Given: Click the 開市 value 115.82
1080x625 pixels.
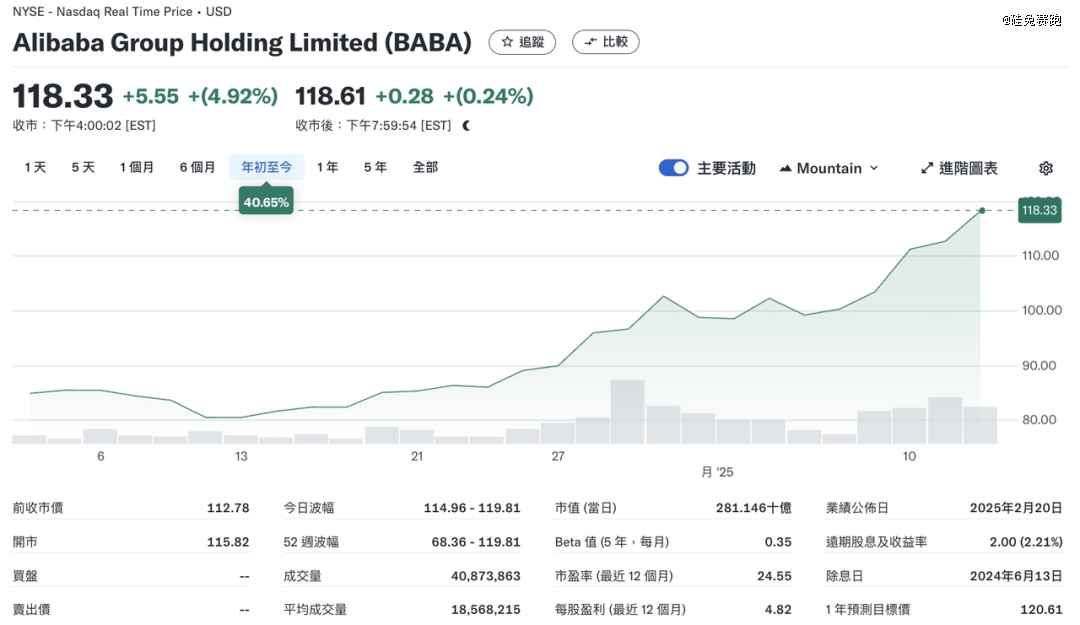Looking at the screenshot, I should 228,542.
